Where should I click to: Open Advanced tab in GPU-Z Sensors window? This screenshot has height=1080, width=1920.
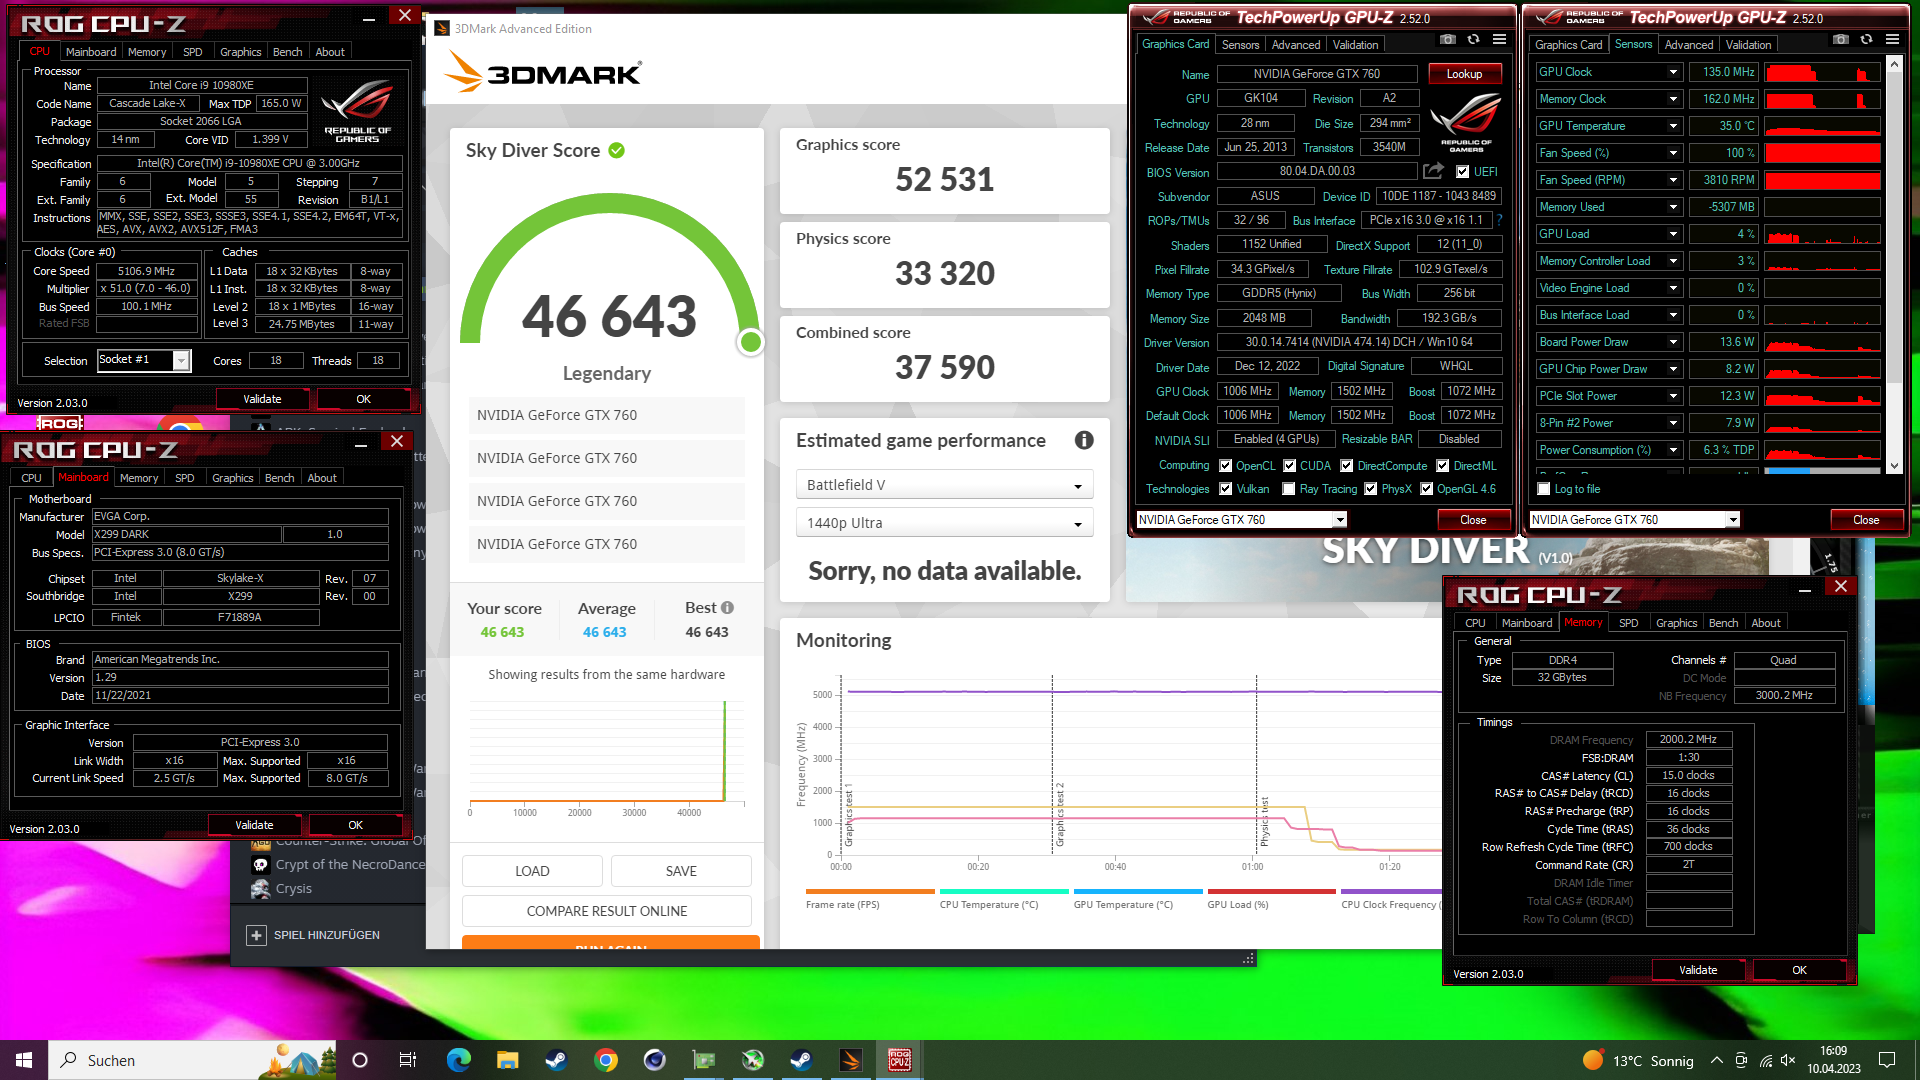1689,45
